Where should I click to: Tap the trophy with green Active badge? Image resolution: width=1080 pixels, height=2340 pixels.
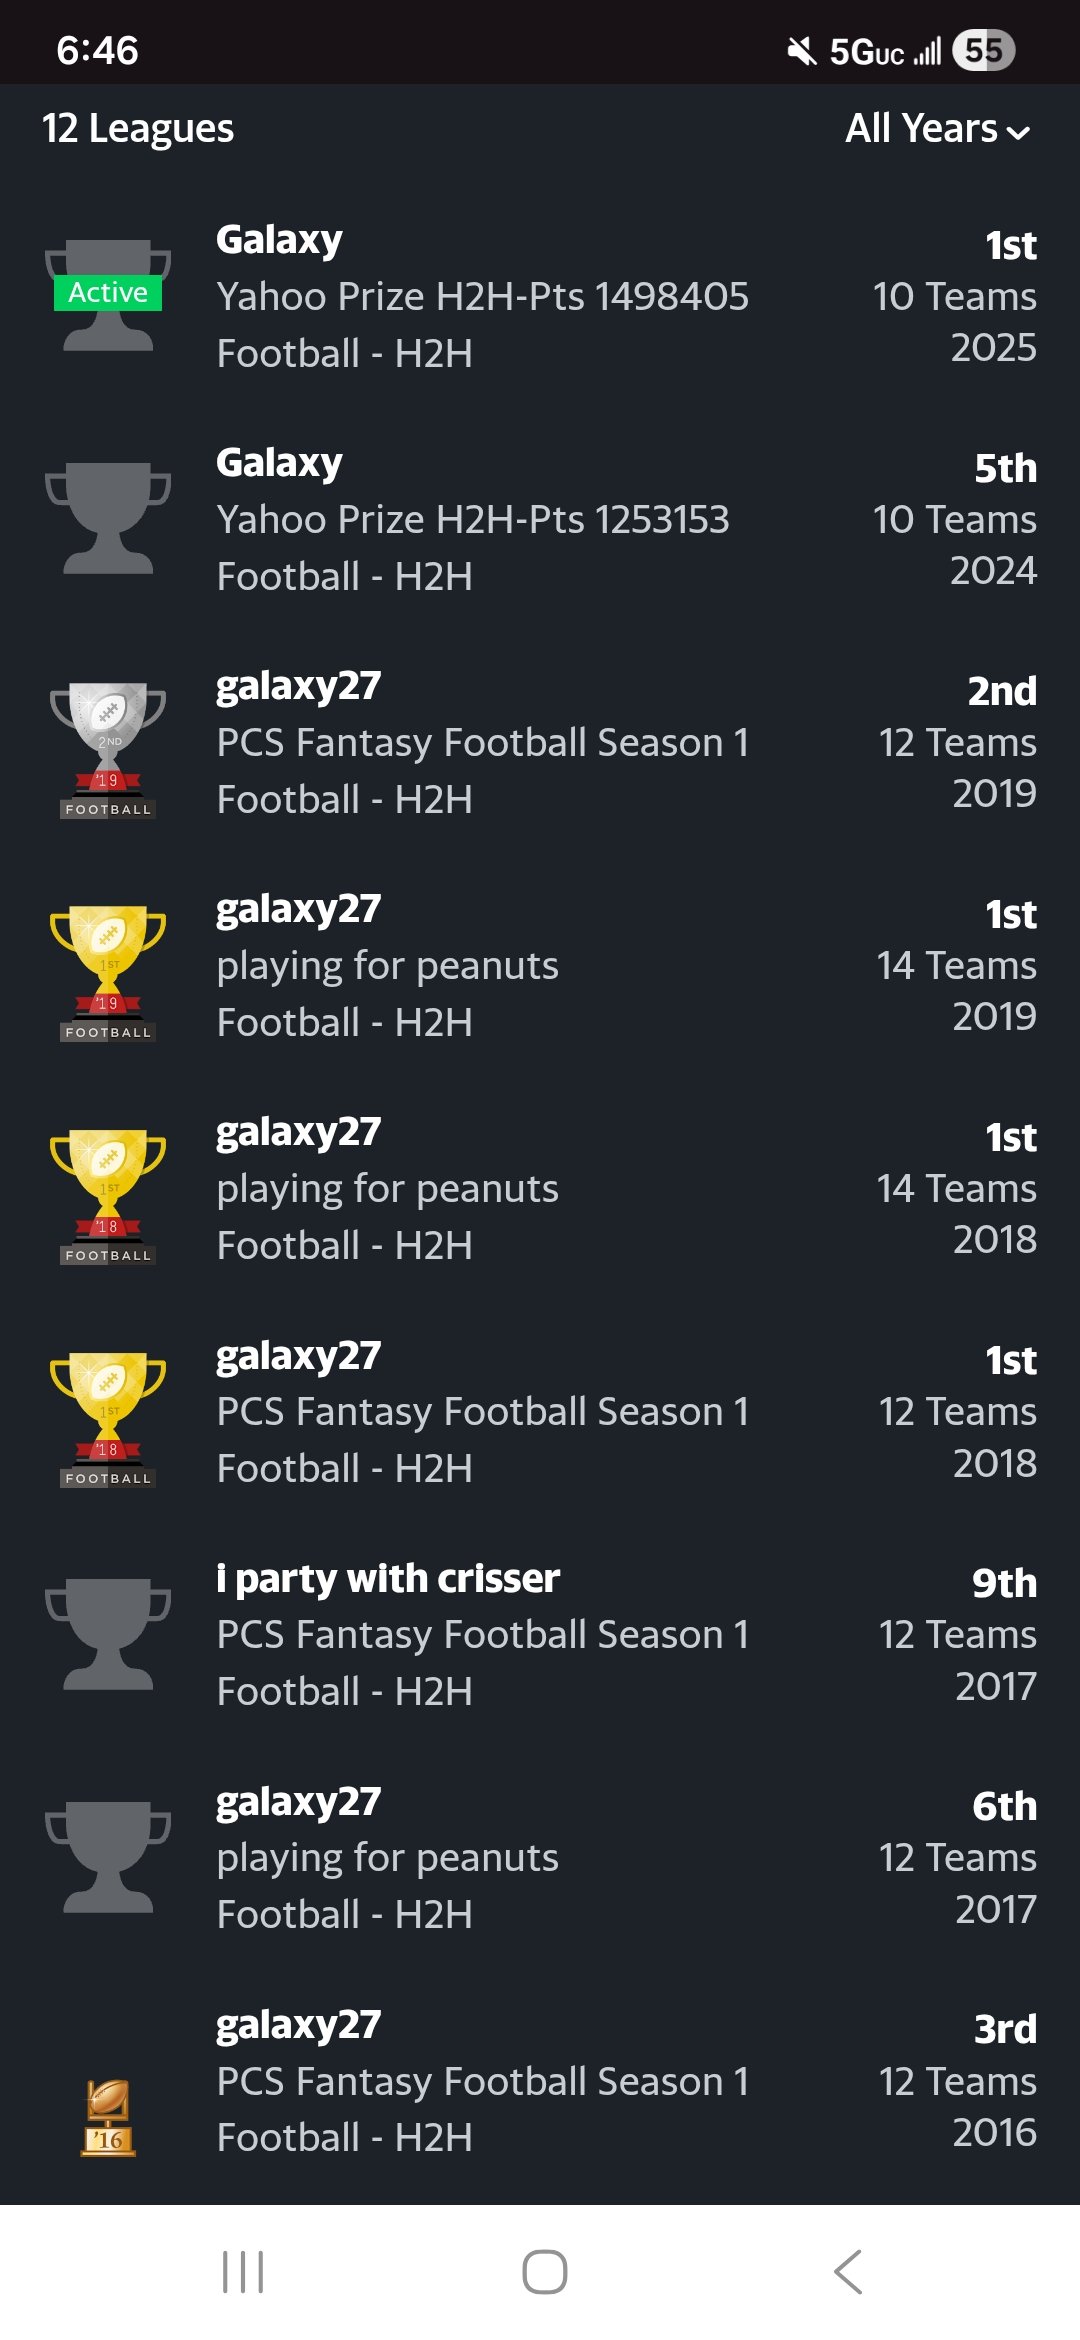pos(108,294)
